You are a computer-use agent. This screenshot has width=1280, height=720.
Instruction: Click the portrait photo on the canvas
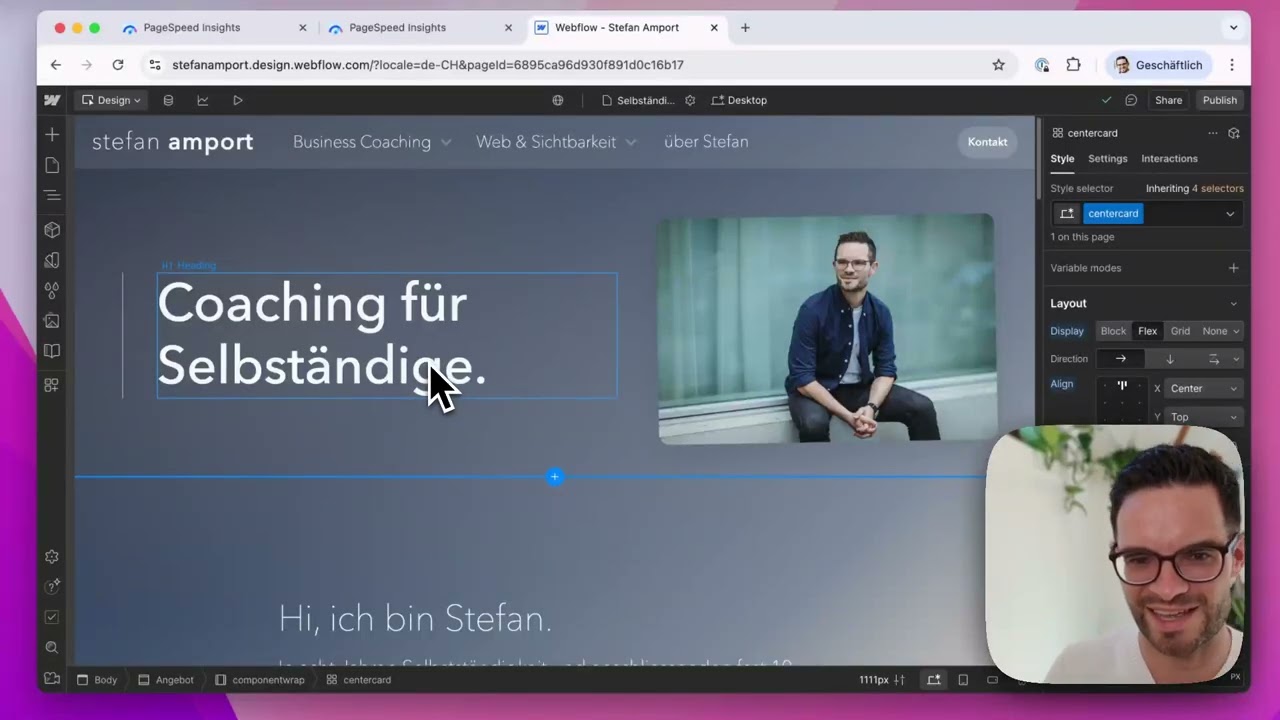(x=827, y=328)
